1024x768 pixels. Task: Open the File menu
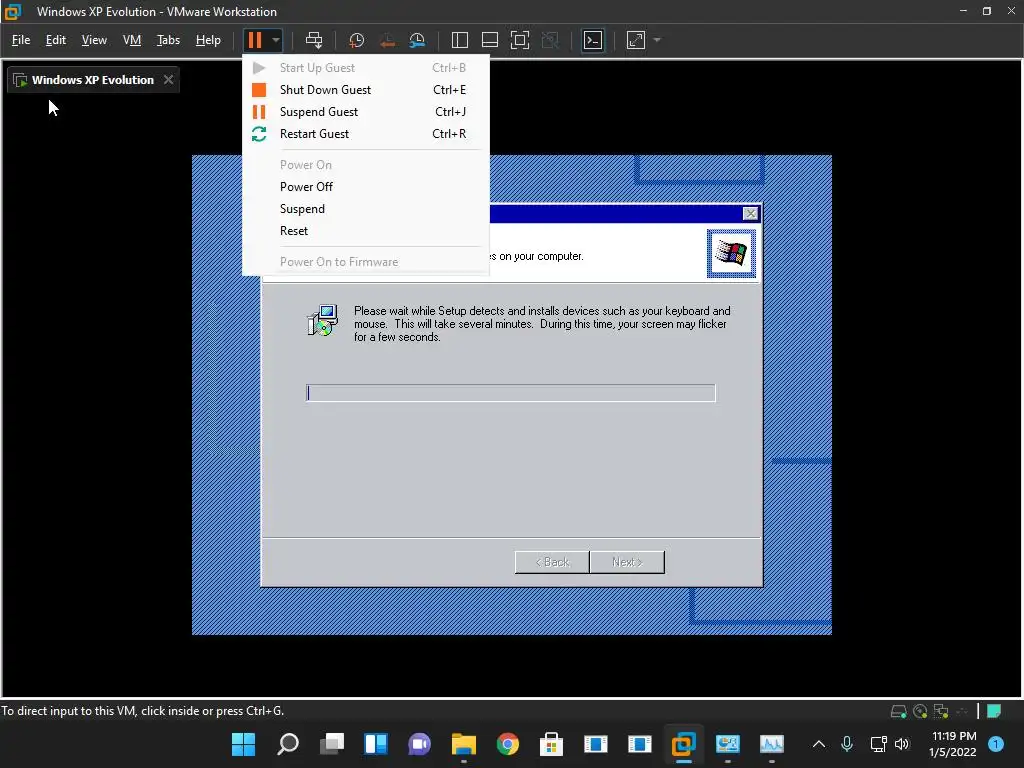click(x=21, y=40)
